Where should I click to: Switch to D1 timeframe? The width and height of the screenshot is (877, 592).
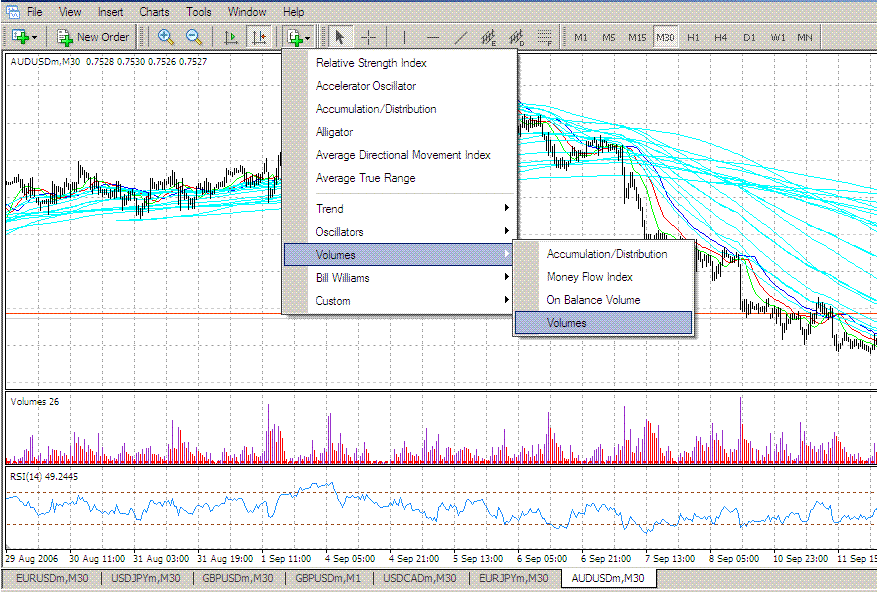(749, 37)
